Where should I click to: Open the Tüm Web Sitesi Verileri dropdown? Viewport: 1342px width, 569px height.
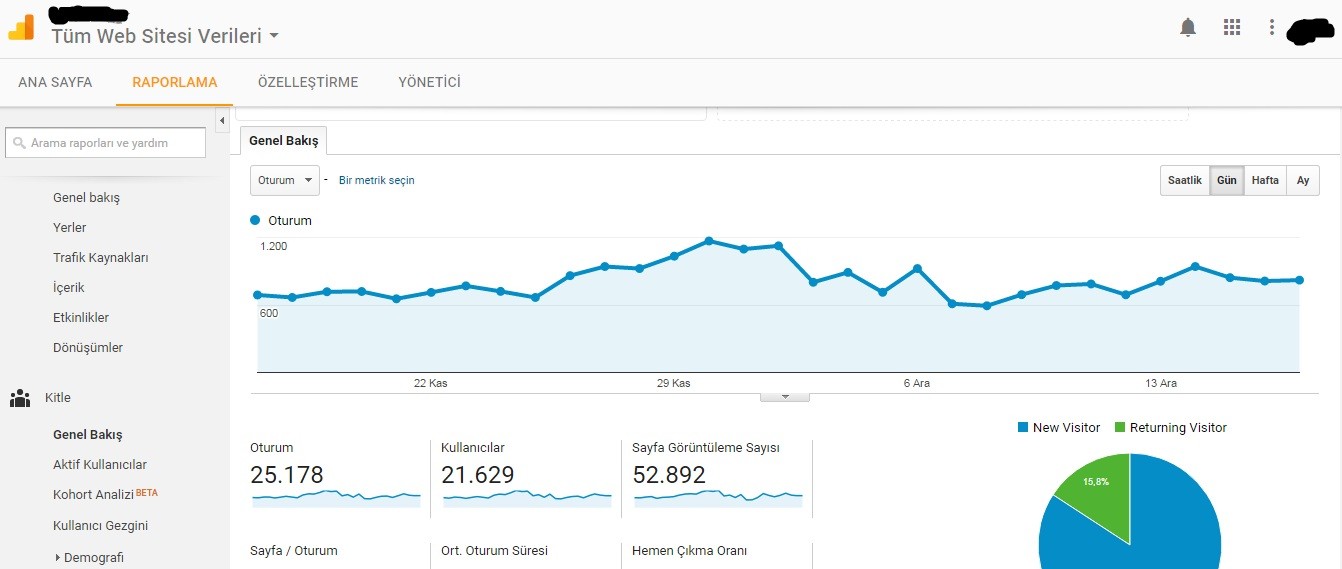click(165, 36)
